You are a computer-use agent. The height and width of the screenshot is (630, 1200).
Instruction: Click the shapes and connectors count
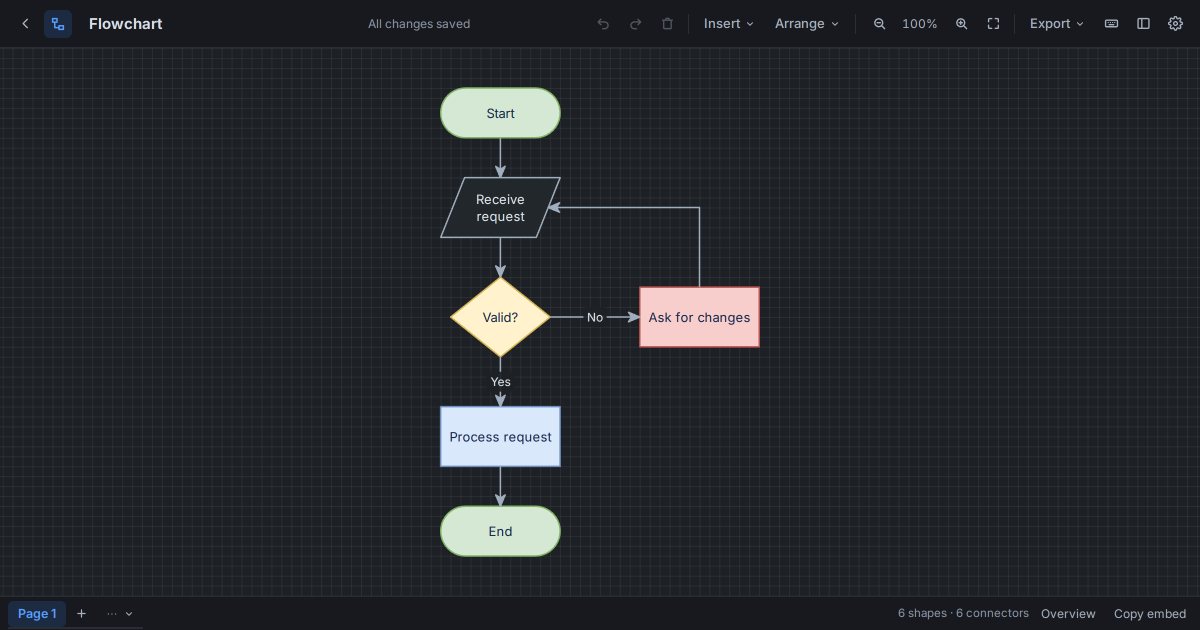coord(963,613)
